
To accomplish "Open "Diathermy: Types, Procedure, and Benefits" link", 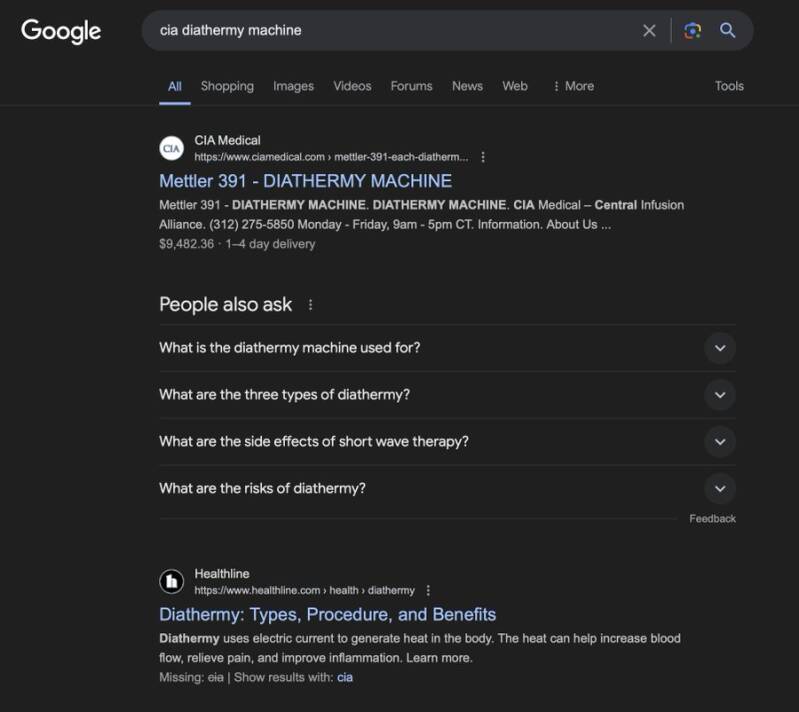I will pyautogui.click(x=327, y=614).
